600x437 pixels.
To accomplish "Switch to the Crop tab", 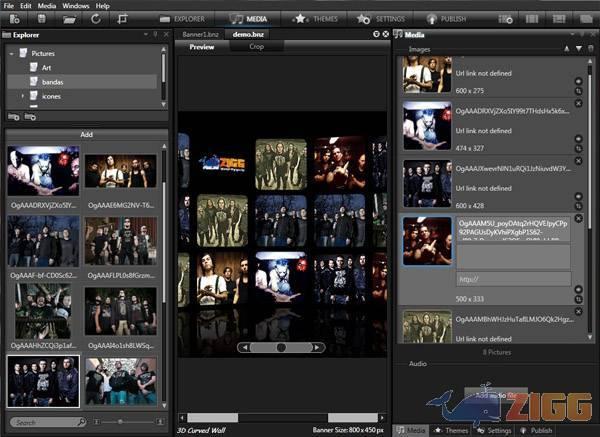I will [256, 46].
